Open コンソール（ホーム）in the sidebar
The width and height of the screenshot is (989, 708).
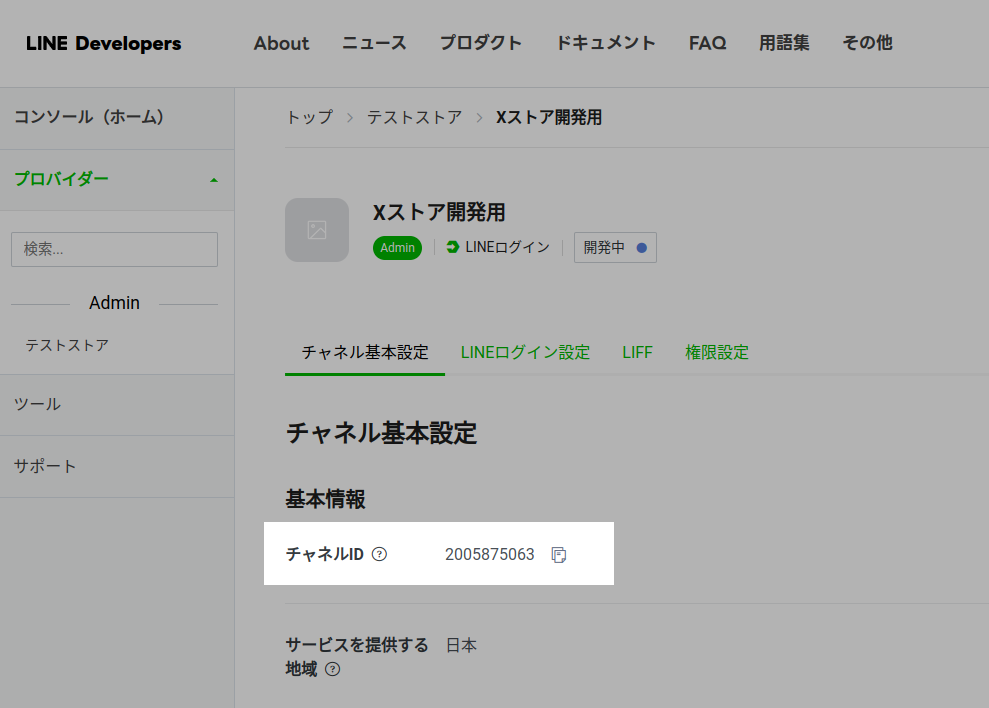(117, 118)
